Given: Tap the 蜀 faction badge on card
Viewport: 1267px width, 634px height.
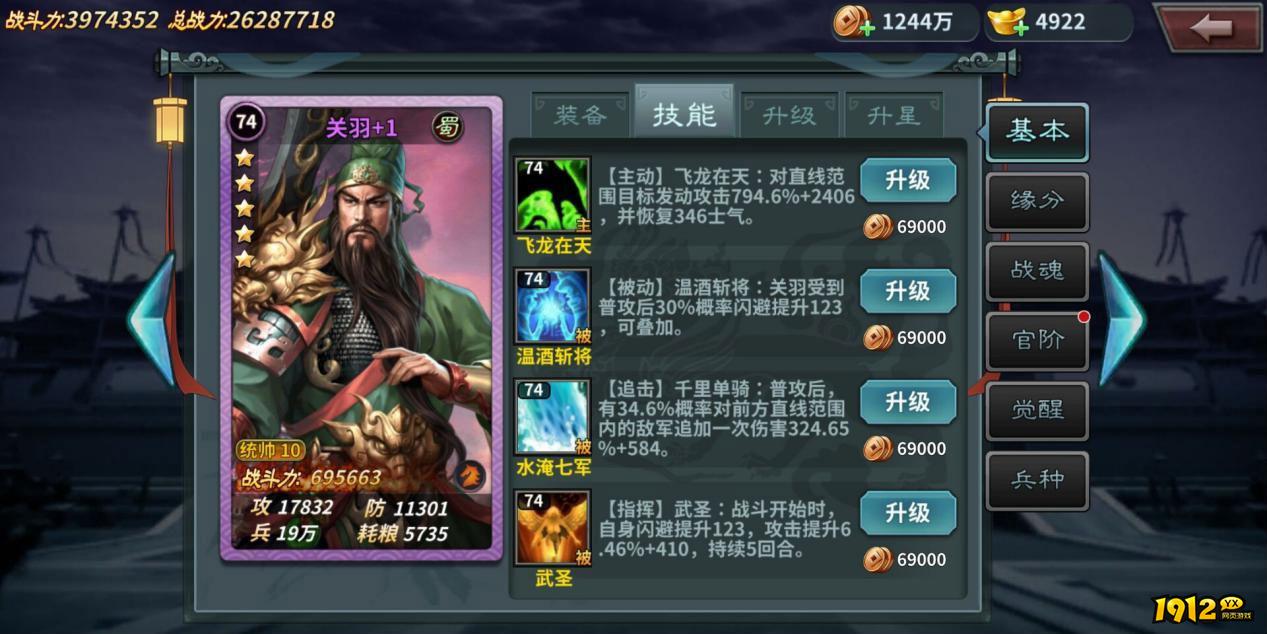Looking at the screenshot, I should [x=448, y=127].
